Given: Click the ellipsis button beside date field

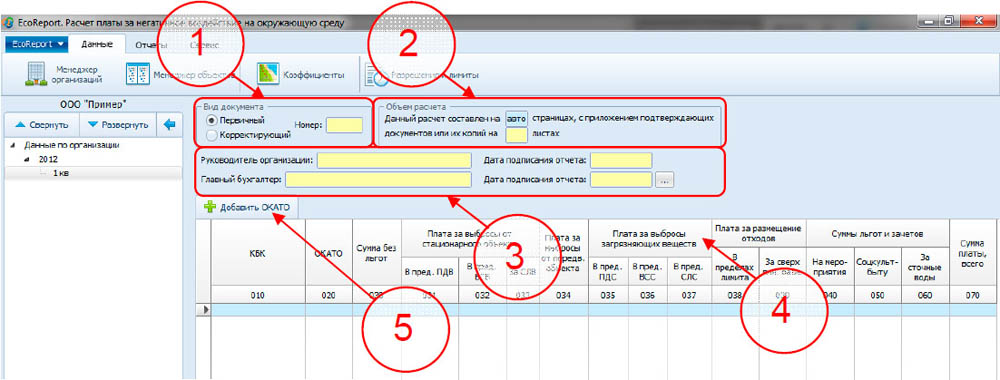Looking at the screenshot, I should 665,180.
